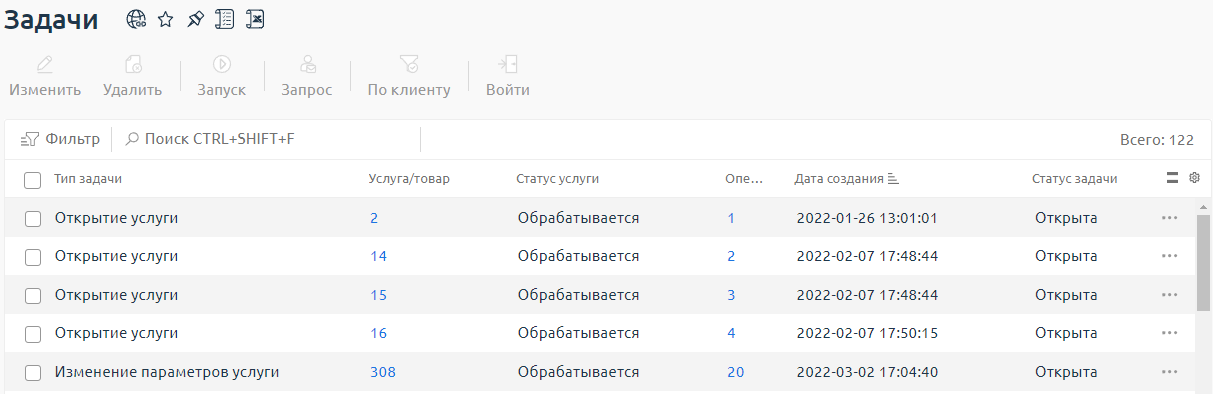
Task: Check the Изменение параметров услуги row
Action: [x=32, y=373]
